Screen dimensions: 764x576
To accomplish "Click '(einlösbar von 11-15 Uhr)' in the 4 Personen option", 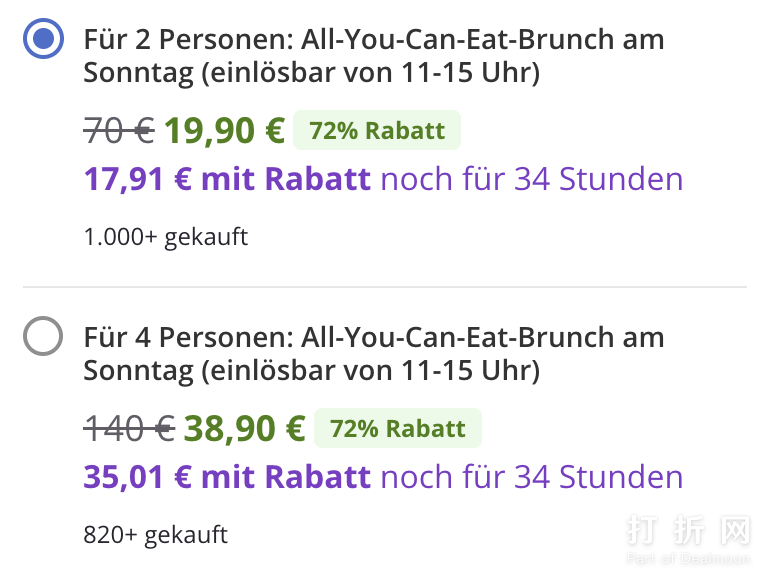I will (x=371, y=371).
